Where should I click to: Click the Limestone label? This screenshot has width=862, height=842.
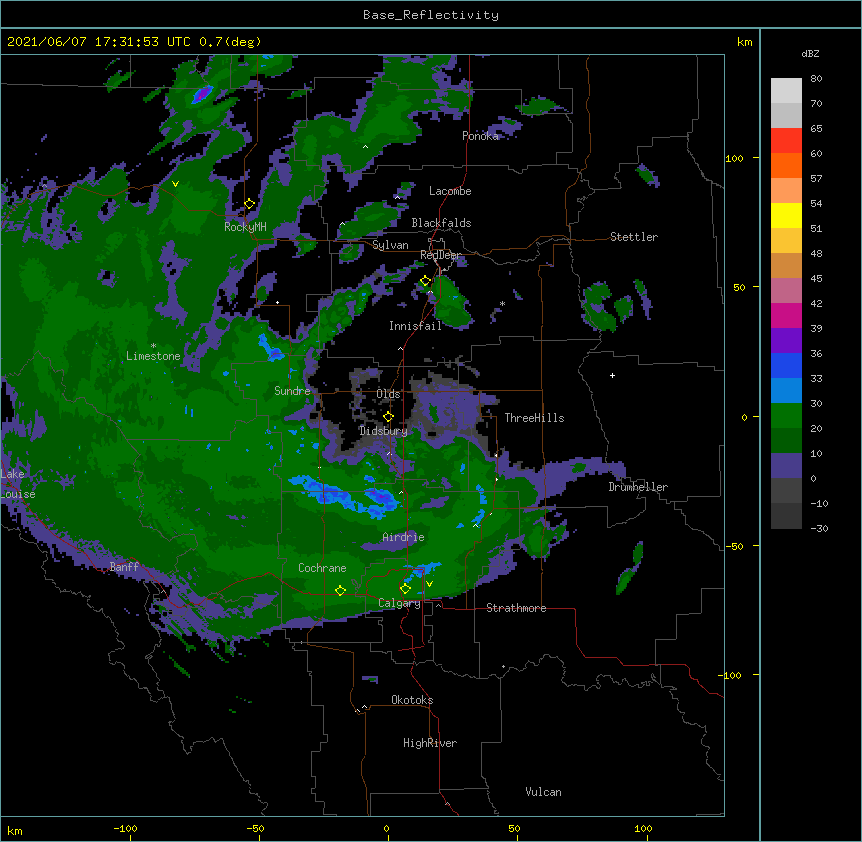tap(153, 356)
